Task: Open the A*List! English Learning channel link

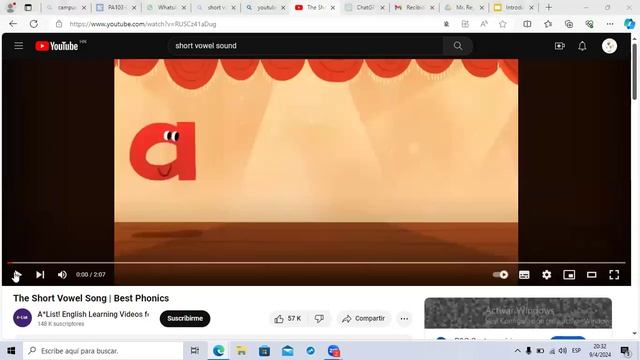Action: tap(93, 314)
